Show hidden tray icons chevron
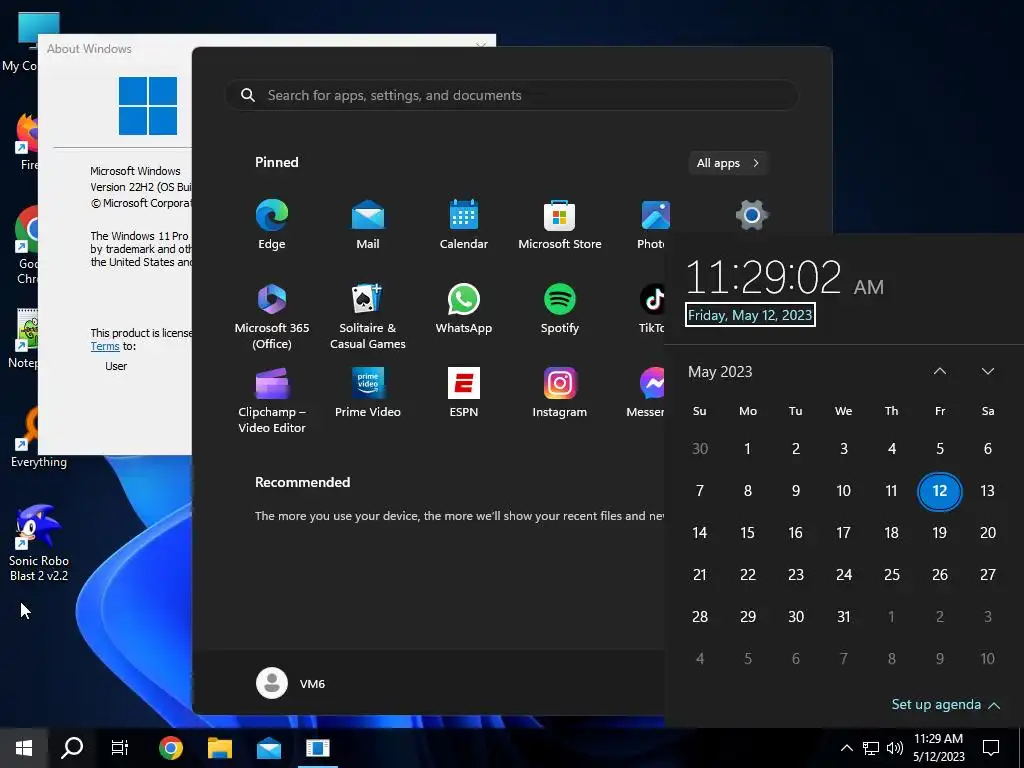 tap(846, 748)
